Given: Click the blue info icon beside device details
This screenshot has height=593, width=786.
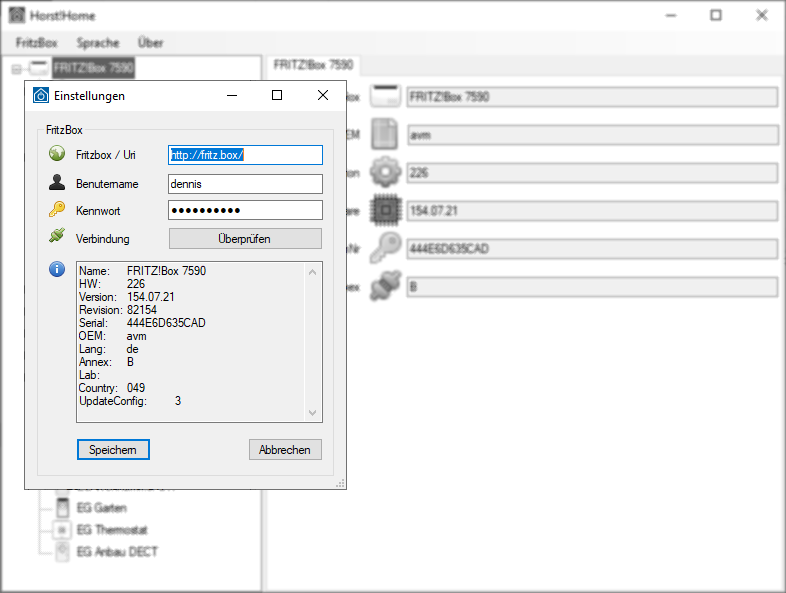Looking at the screenshot, I should coord(57,269).
